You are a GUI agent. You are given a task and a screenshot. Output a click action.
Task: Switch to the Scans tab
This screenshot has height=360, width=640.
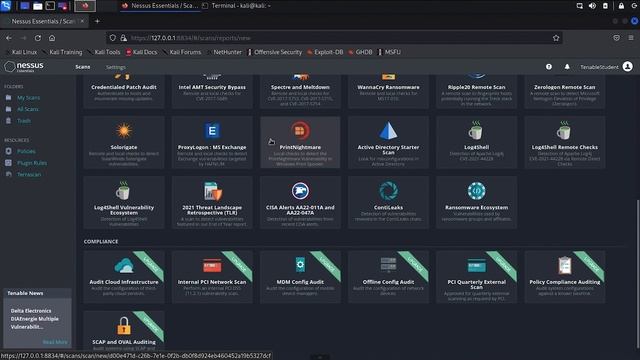point(83,67)
